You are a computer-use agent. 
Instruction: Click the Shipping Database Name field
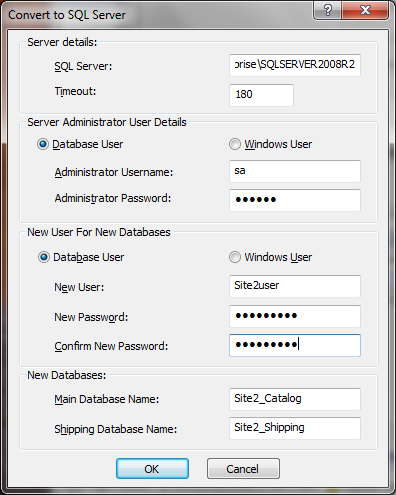click(x=295, y=428)
